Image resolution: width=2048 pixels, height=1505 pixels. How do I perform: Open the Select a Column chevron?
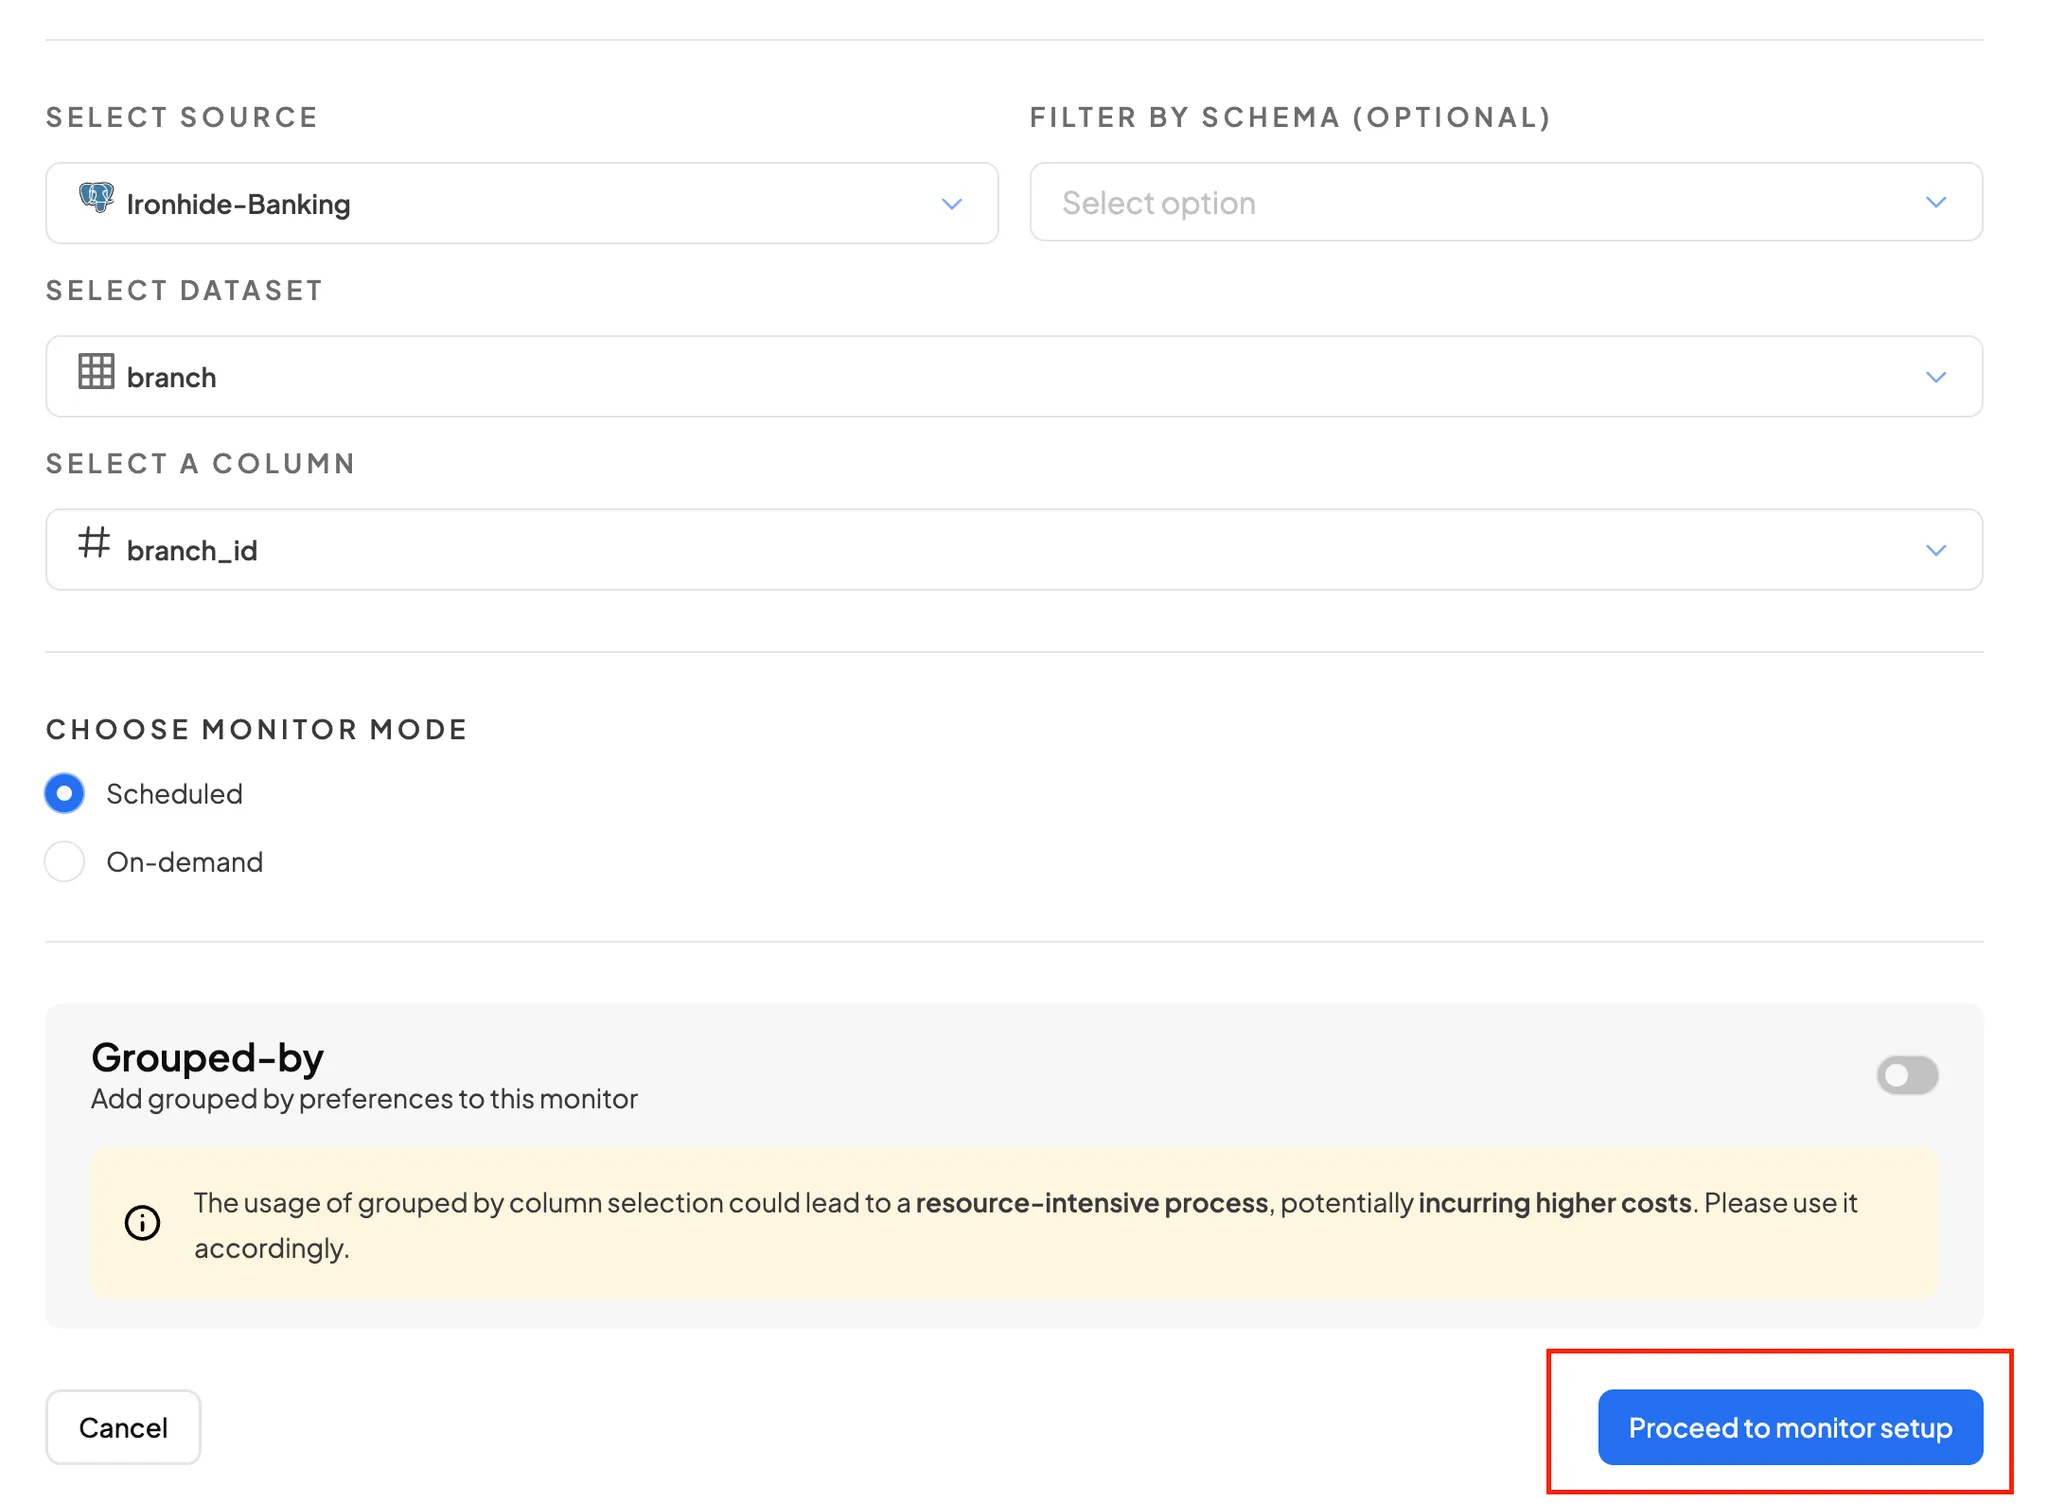tap(1935, 551)
